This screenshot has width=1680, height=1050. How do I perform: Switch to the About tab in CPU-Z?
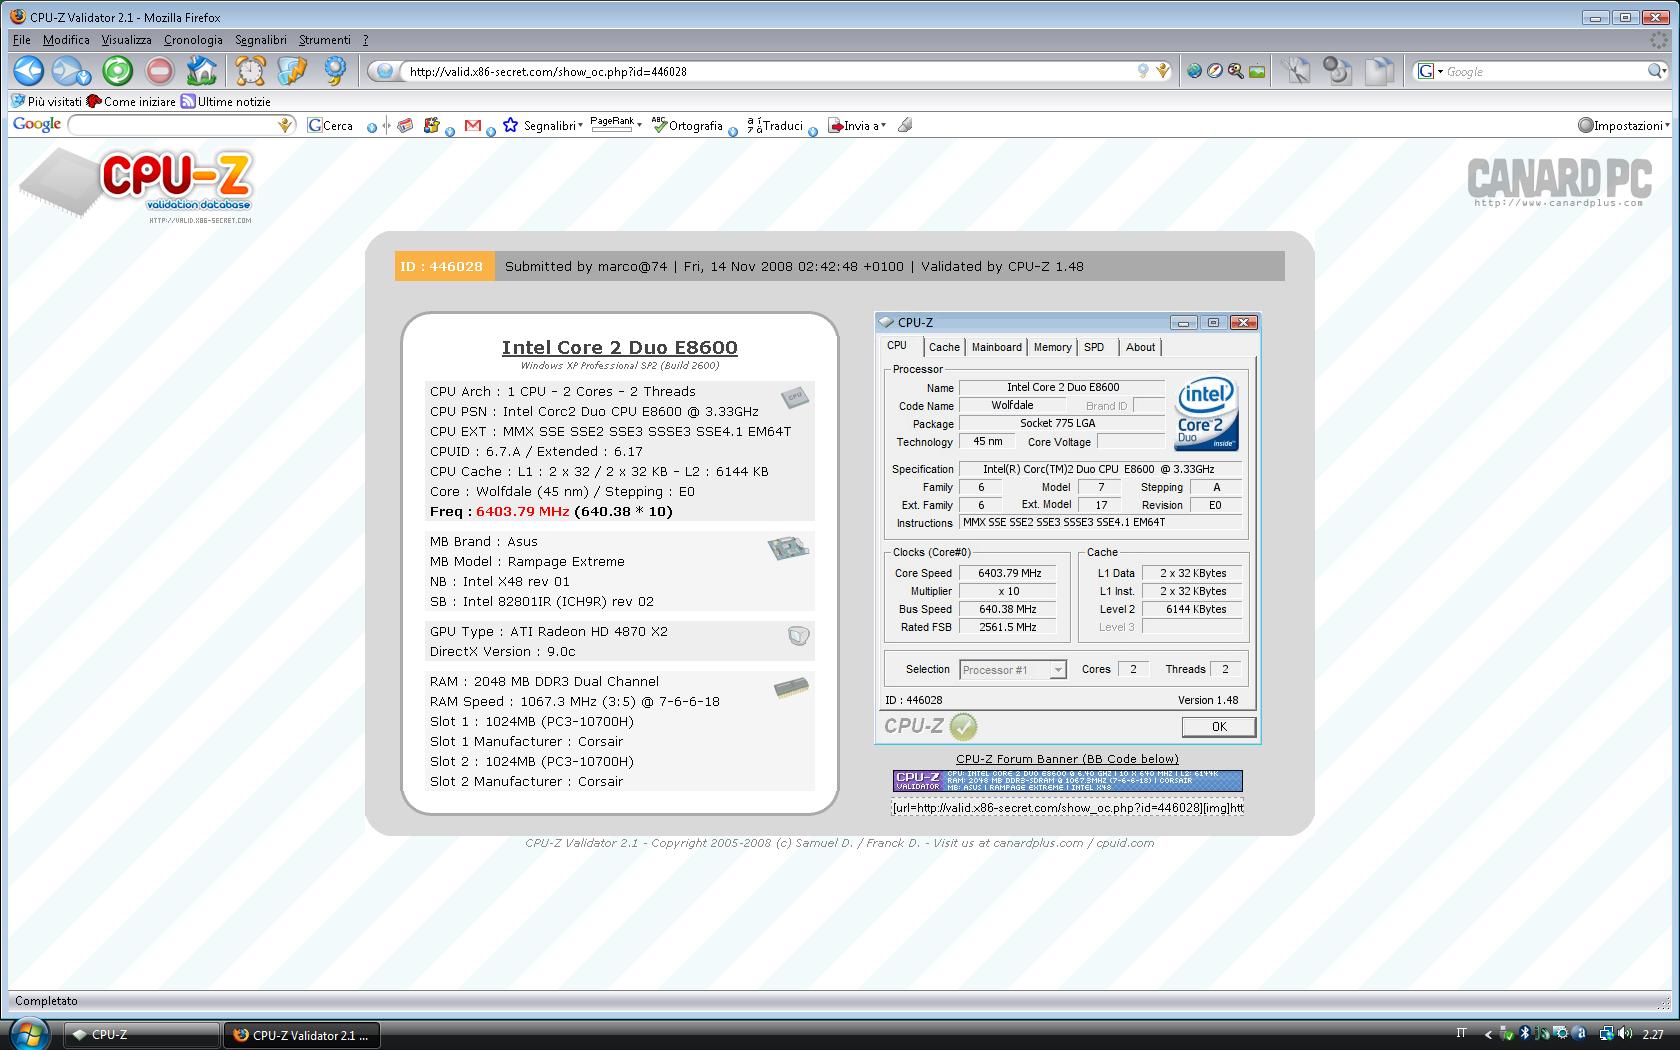click(x=1140, y=347)
